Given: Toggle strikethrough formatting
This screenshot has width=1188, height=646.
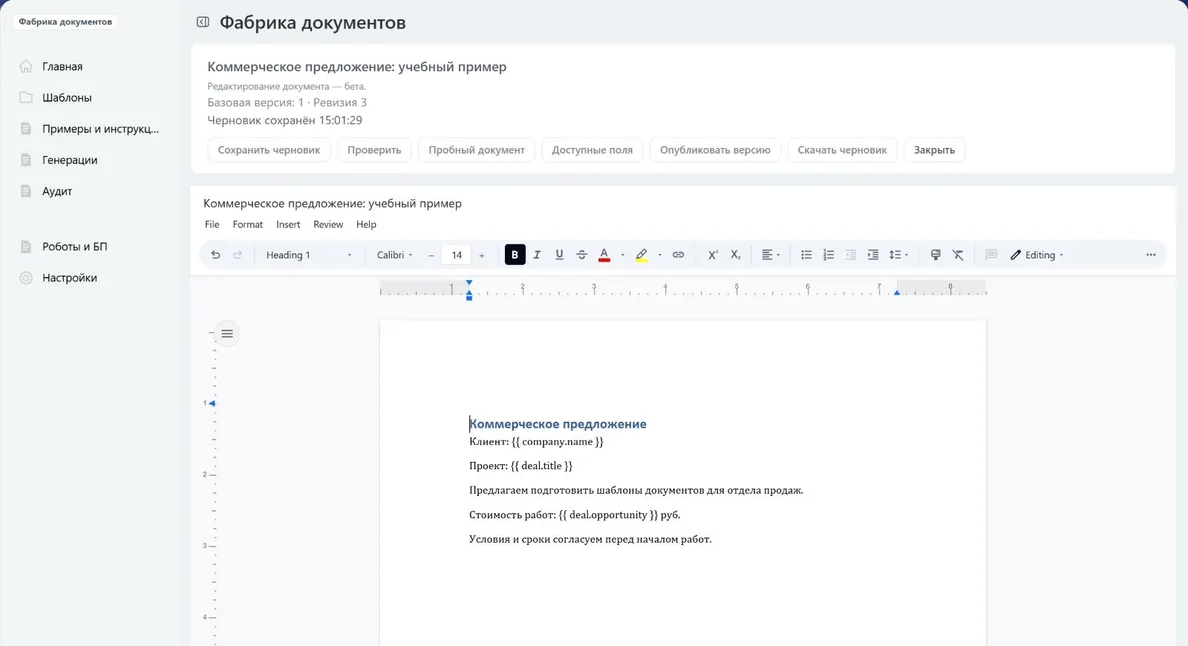Looking at the screenshot, I should (x=582, y=255).
